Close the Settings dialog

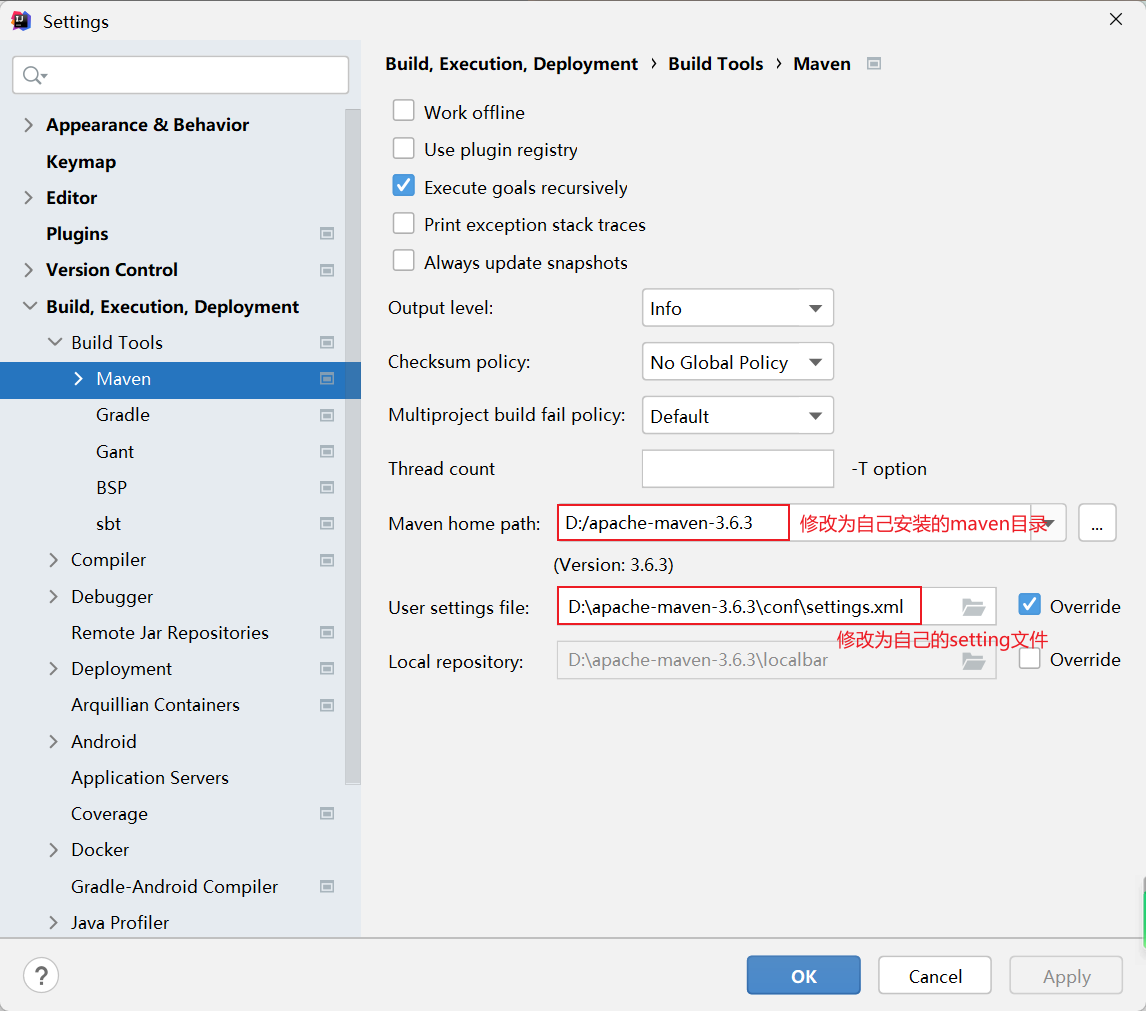point(1115,20)
